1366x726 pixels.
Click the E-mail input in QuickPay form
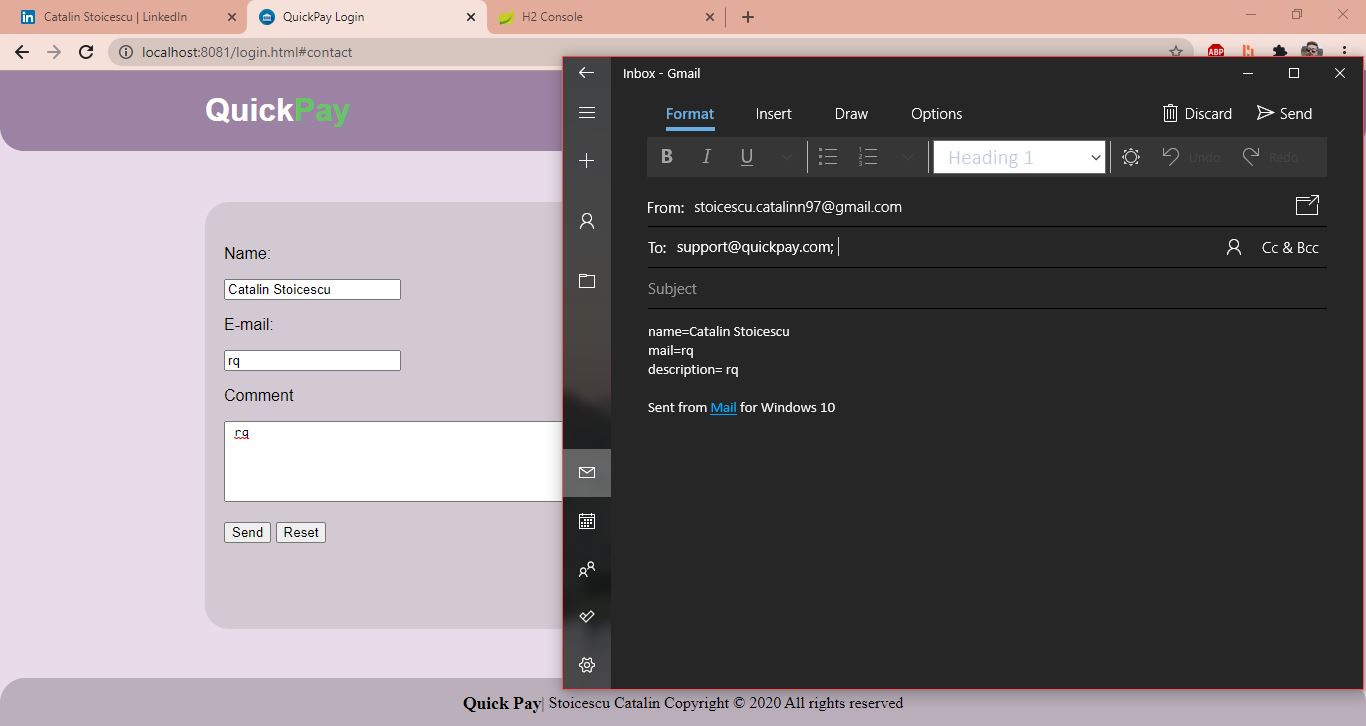point(312,360)
